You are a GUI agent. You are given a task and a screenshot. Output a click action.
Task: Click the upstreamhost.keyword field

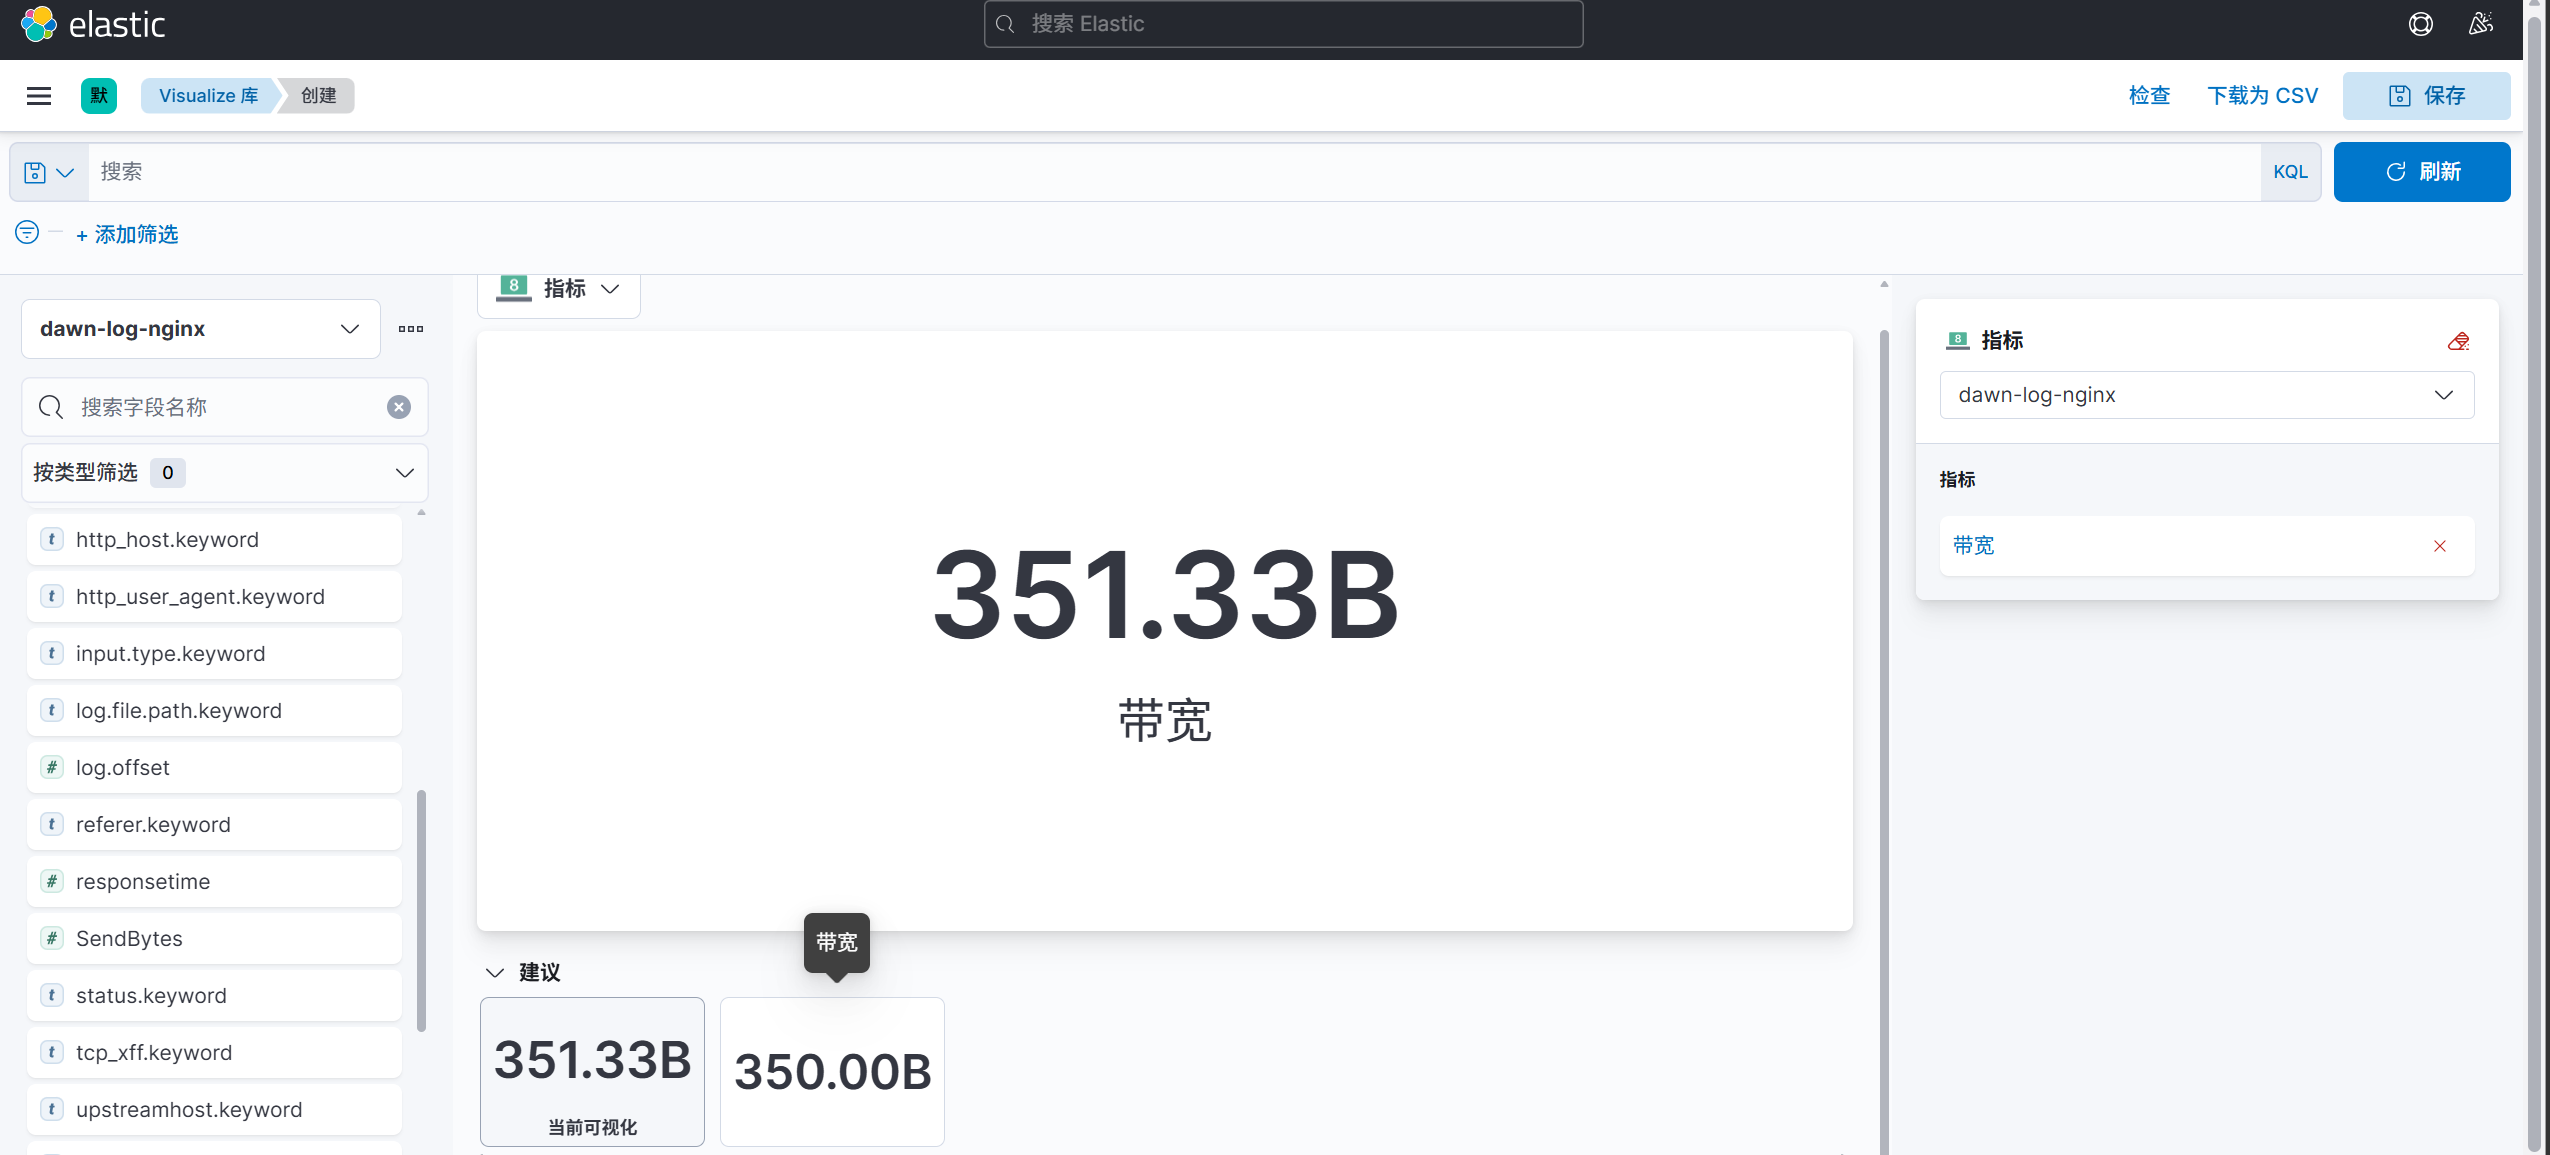214,1109
